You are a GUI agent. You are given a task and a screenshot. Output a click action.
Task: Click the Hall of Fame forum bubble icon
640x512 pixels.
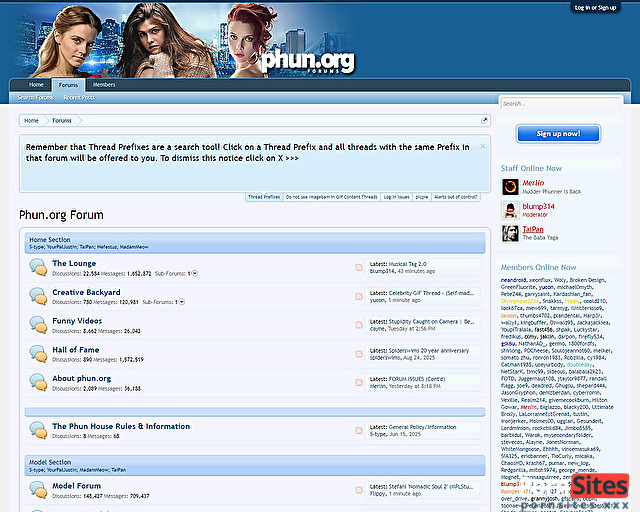38,354
